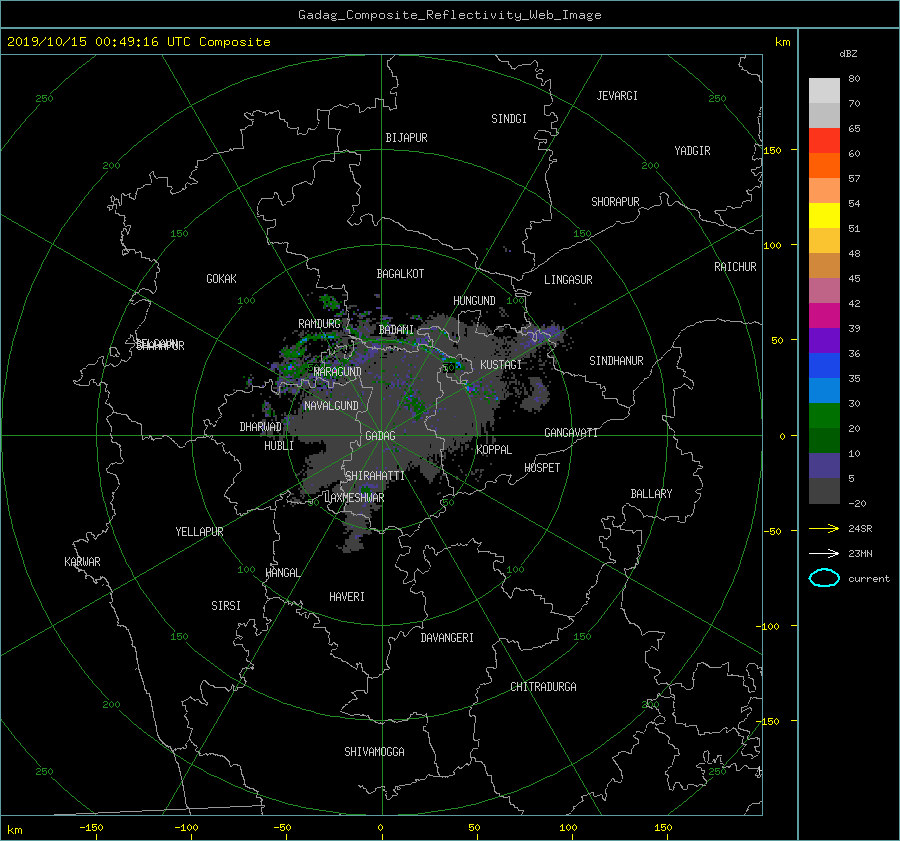Click the GOKAK city label
The height and width of the screenshot is (841, 900).
pyautogui.click(x=221, y=279)
